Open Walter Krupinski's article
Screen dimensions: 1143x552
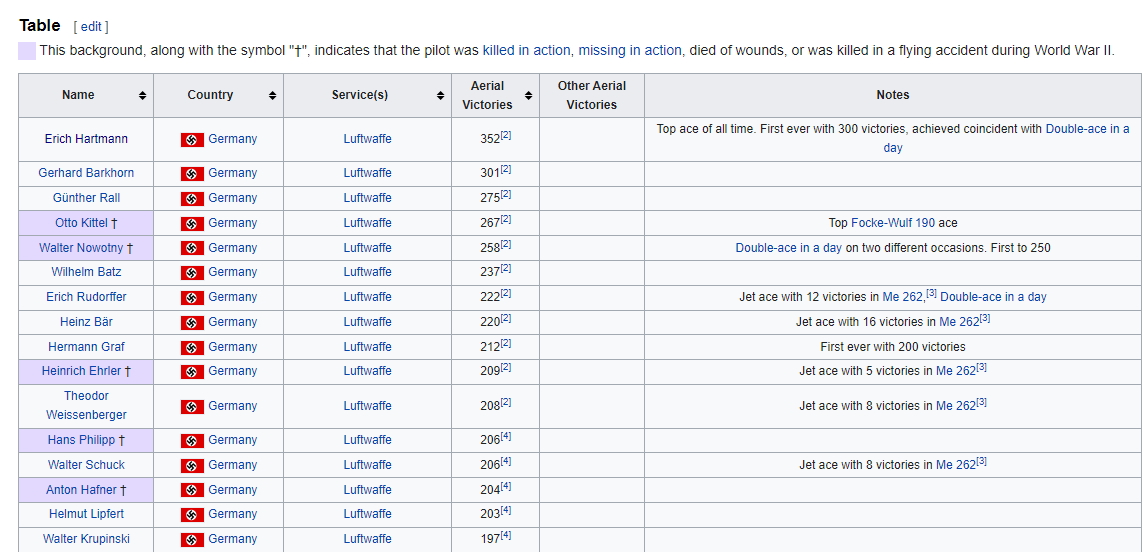[86, 539]
